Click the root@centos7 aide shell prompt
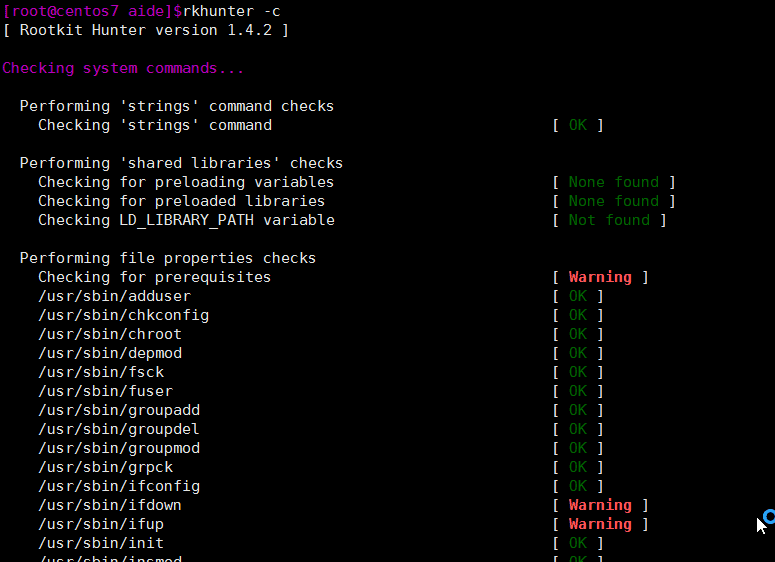 [x=87, y=11]
